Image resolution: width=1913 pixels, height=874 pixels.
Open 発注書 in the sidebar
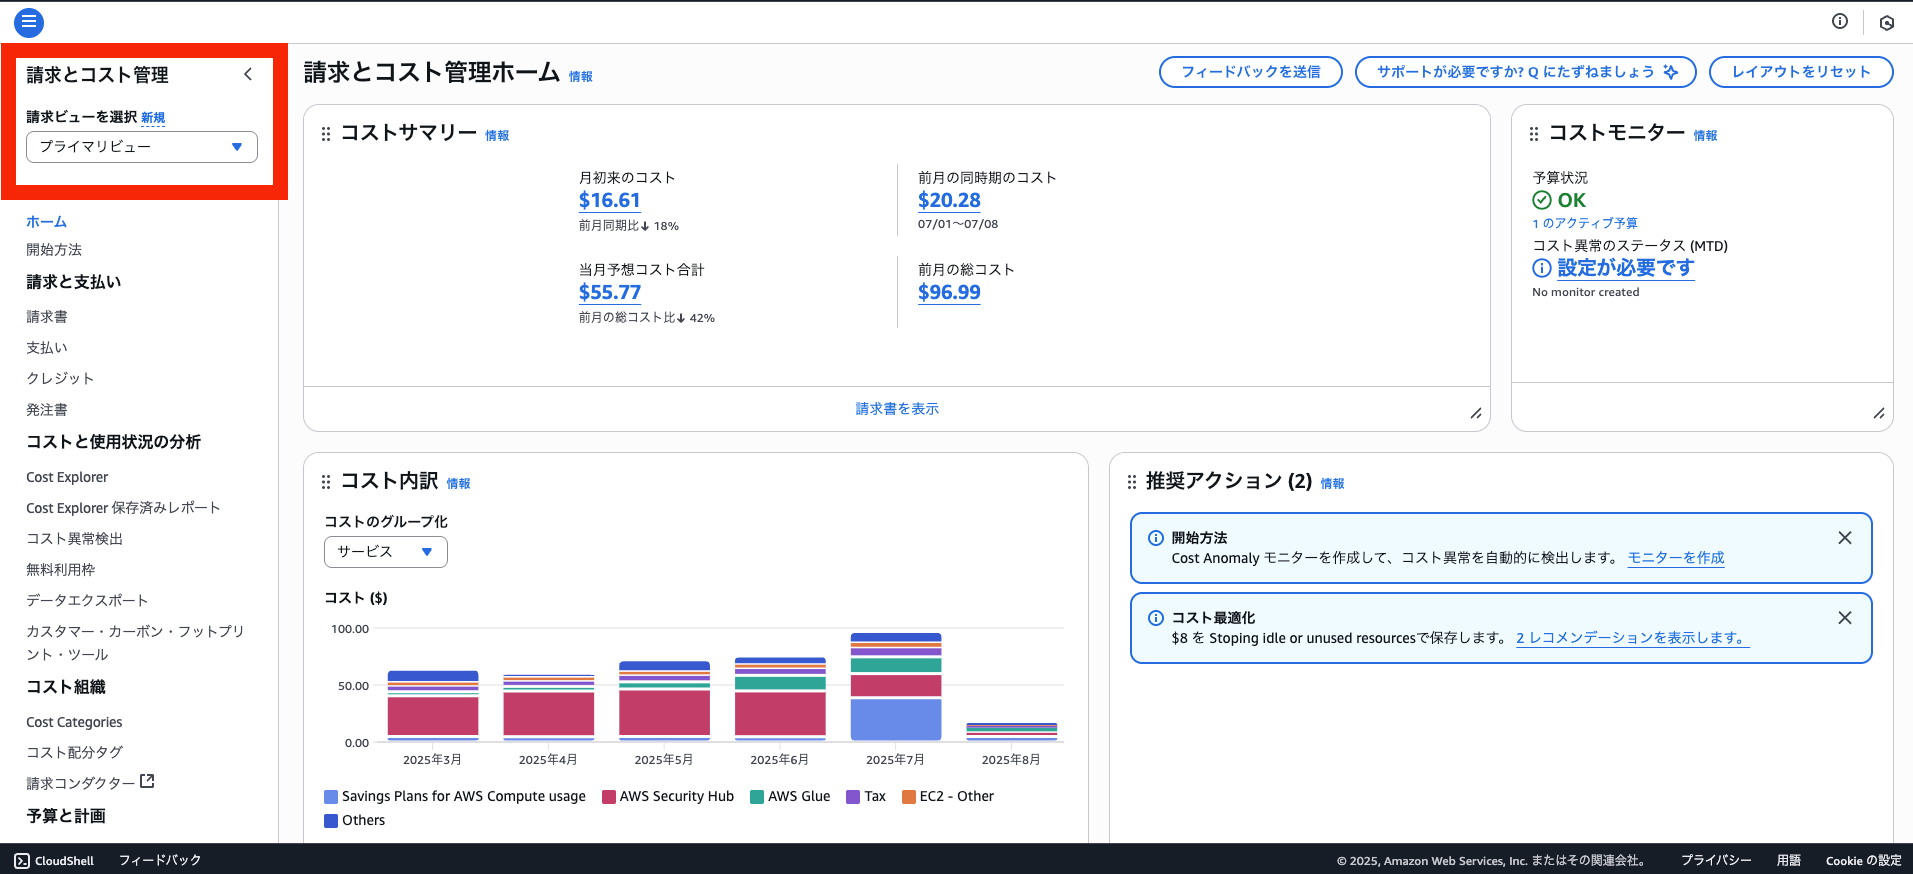(x=47, y=410)
